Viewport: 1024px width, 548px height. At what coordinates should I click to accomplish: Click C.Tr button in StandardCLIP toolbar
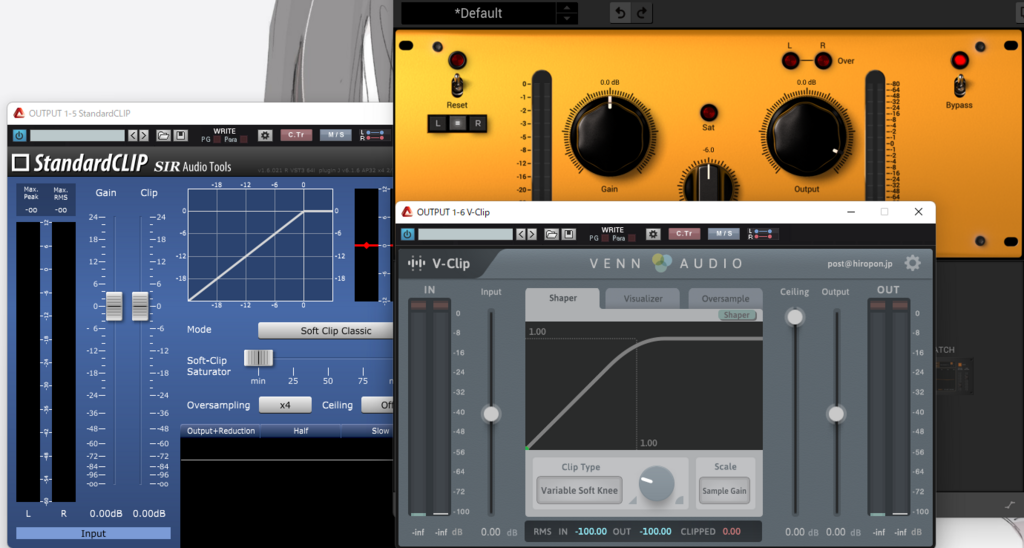click(296, 135)
